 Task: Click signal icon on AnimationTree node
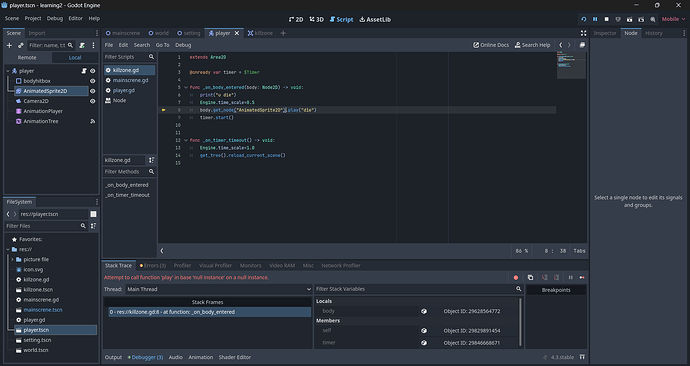(x=92, y=121)
